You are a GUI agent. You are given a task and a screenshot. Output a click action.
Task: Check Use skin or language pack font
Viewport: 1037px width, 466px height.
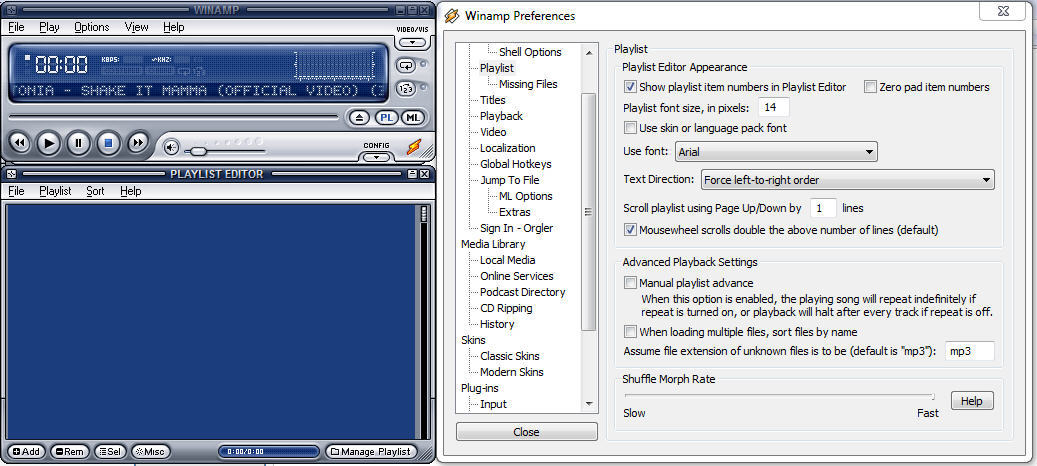click(630, 128)
